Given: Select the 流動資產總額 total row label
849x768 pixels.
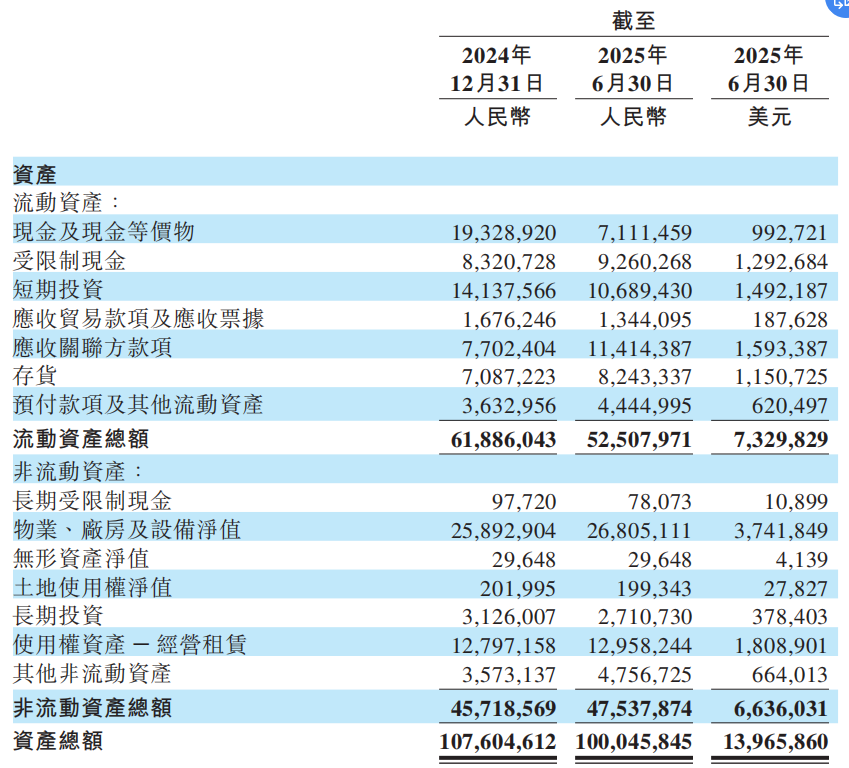Looking at the screenshot, I should (x=81, y=439).
